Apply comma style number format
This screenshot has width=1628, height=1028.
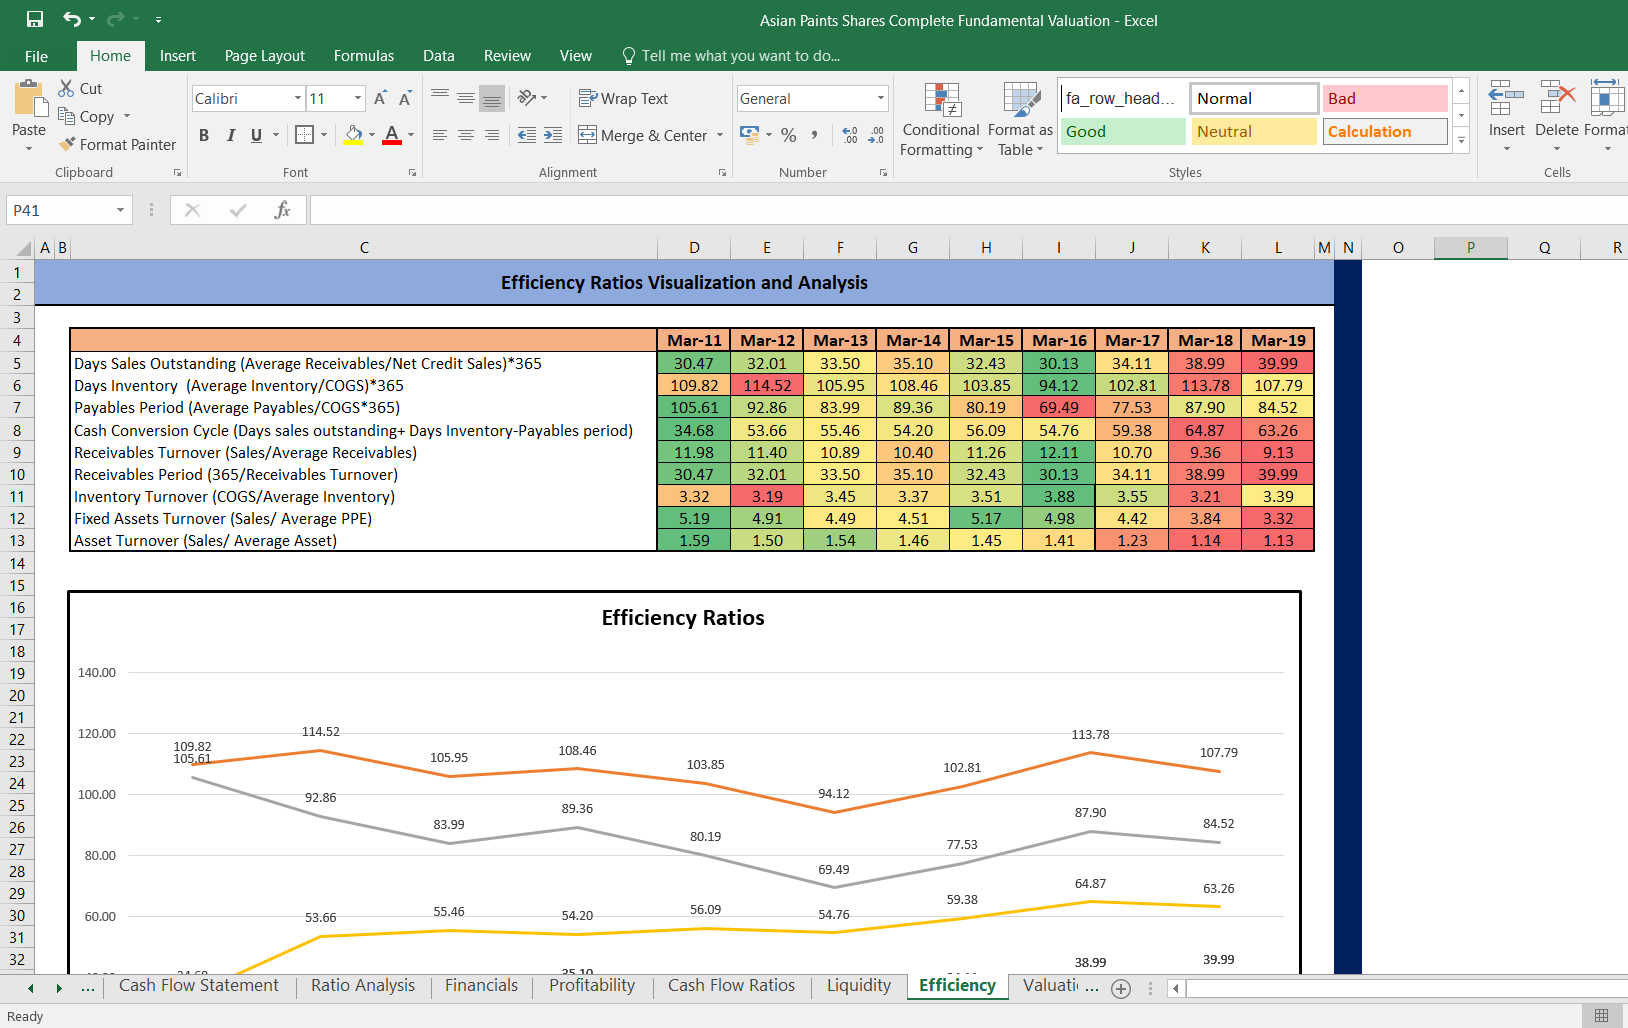click(815, 135)
